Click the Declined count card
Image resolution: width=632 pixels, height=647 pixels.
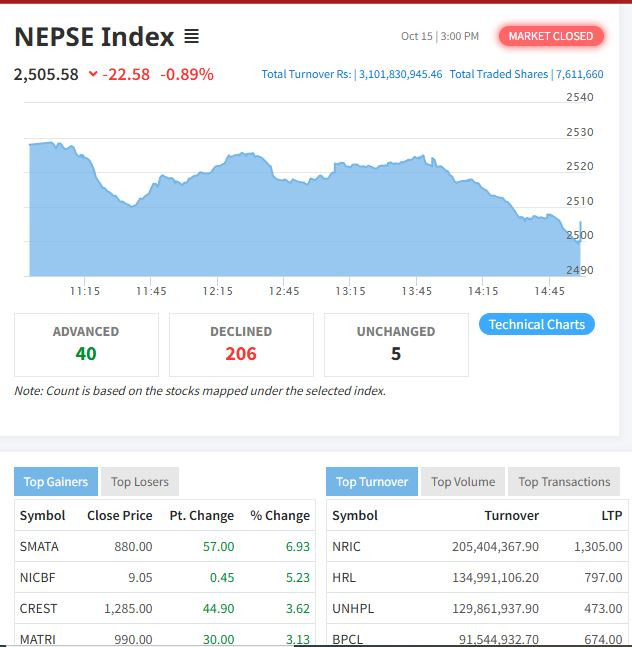click(x=241, y=344)
